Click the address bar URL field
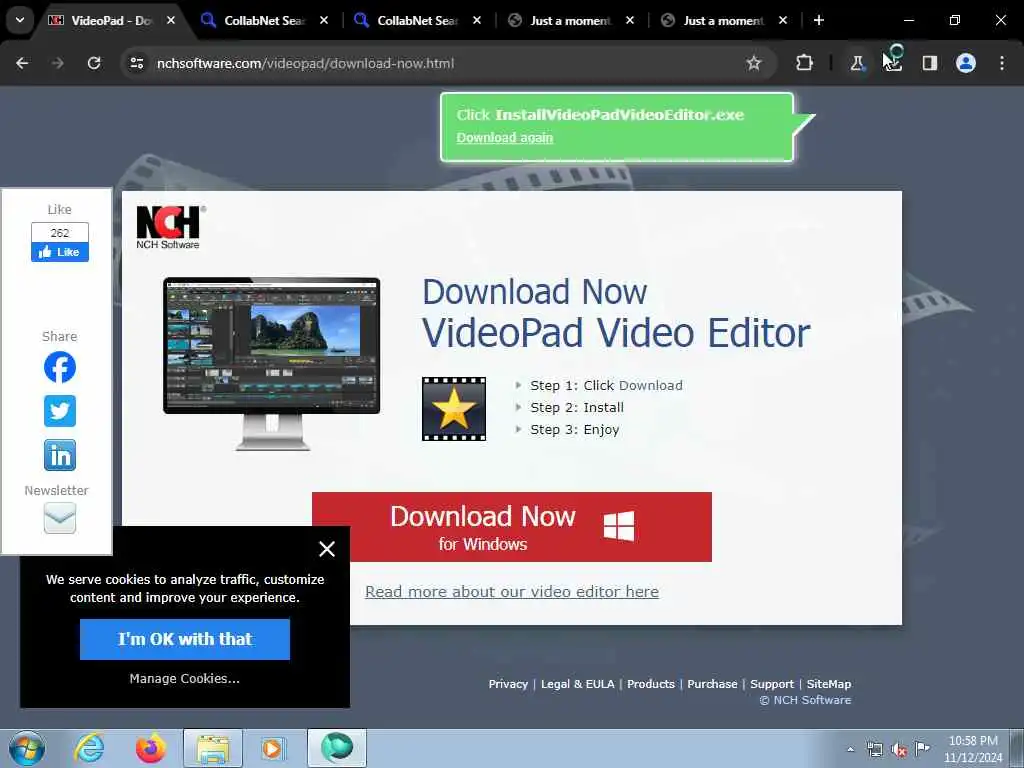This screenshot has height=768, width=1024. pyautogui.click(x=444, y=63)
